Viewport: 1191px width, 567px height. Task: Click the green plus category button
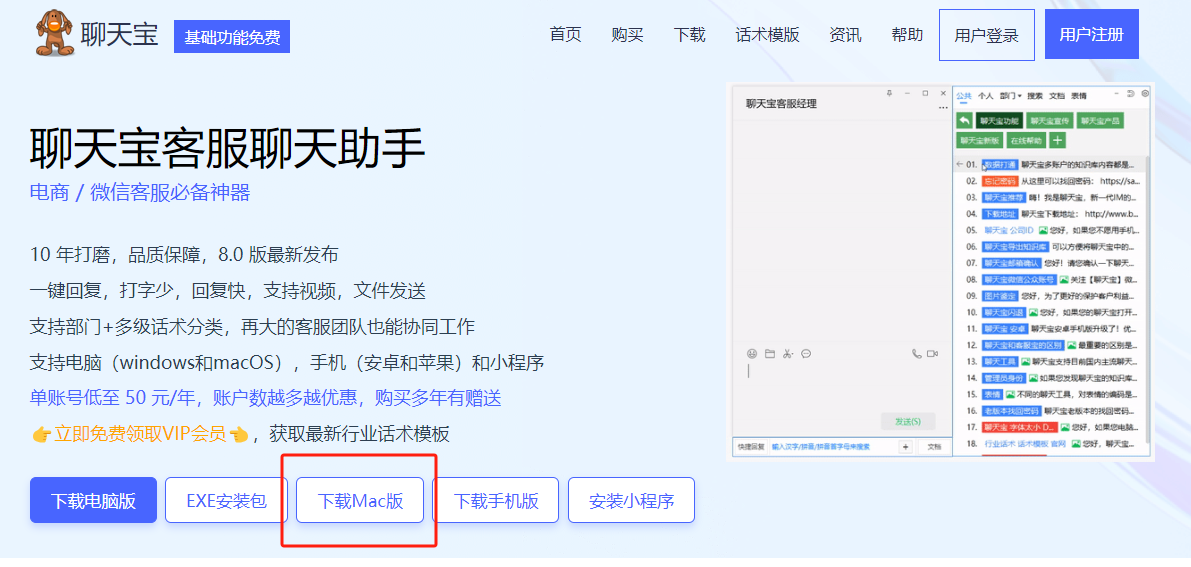[x=1058, y=140]
